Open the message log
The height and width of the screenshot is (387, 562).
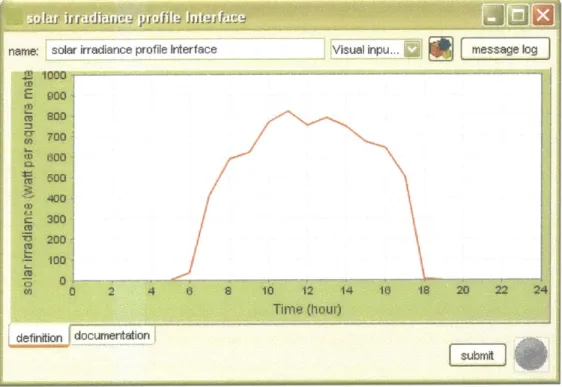point(505,49)
